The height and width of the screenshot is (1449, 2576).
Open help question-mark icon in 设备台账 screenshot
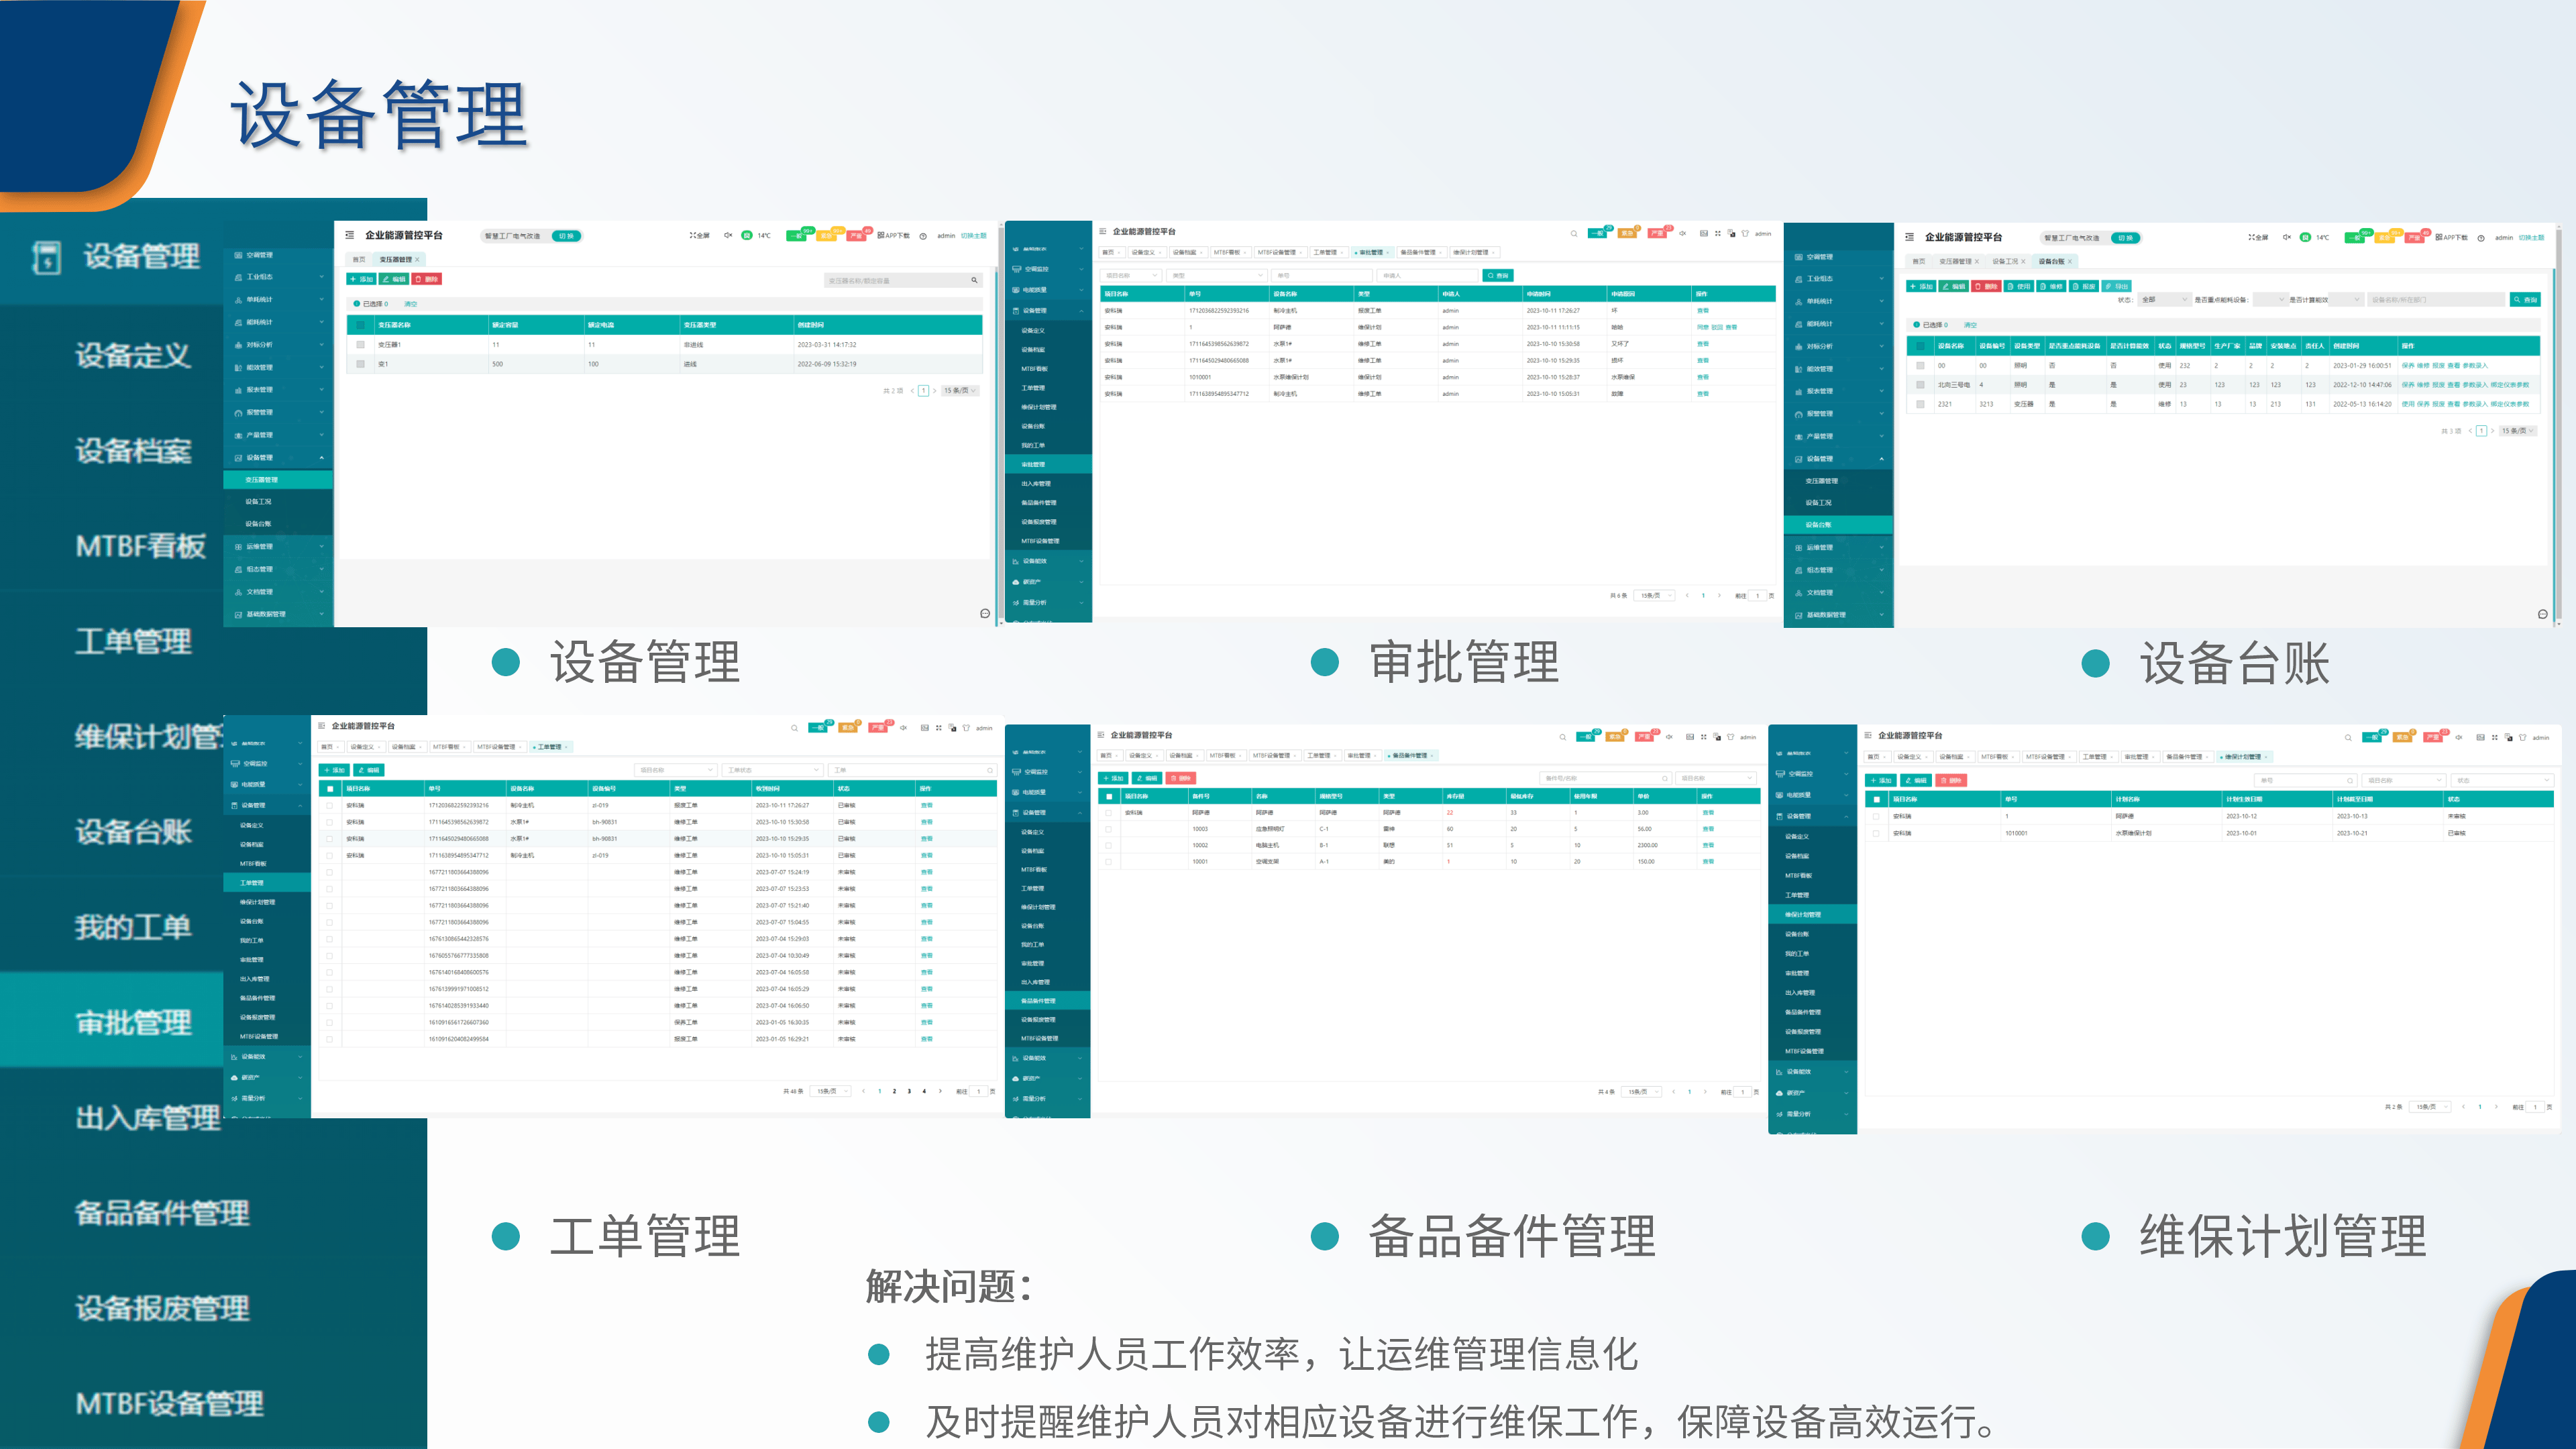pyautogui.click(x=2481, y=238)
